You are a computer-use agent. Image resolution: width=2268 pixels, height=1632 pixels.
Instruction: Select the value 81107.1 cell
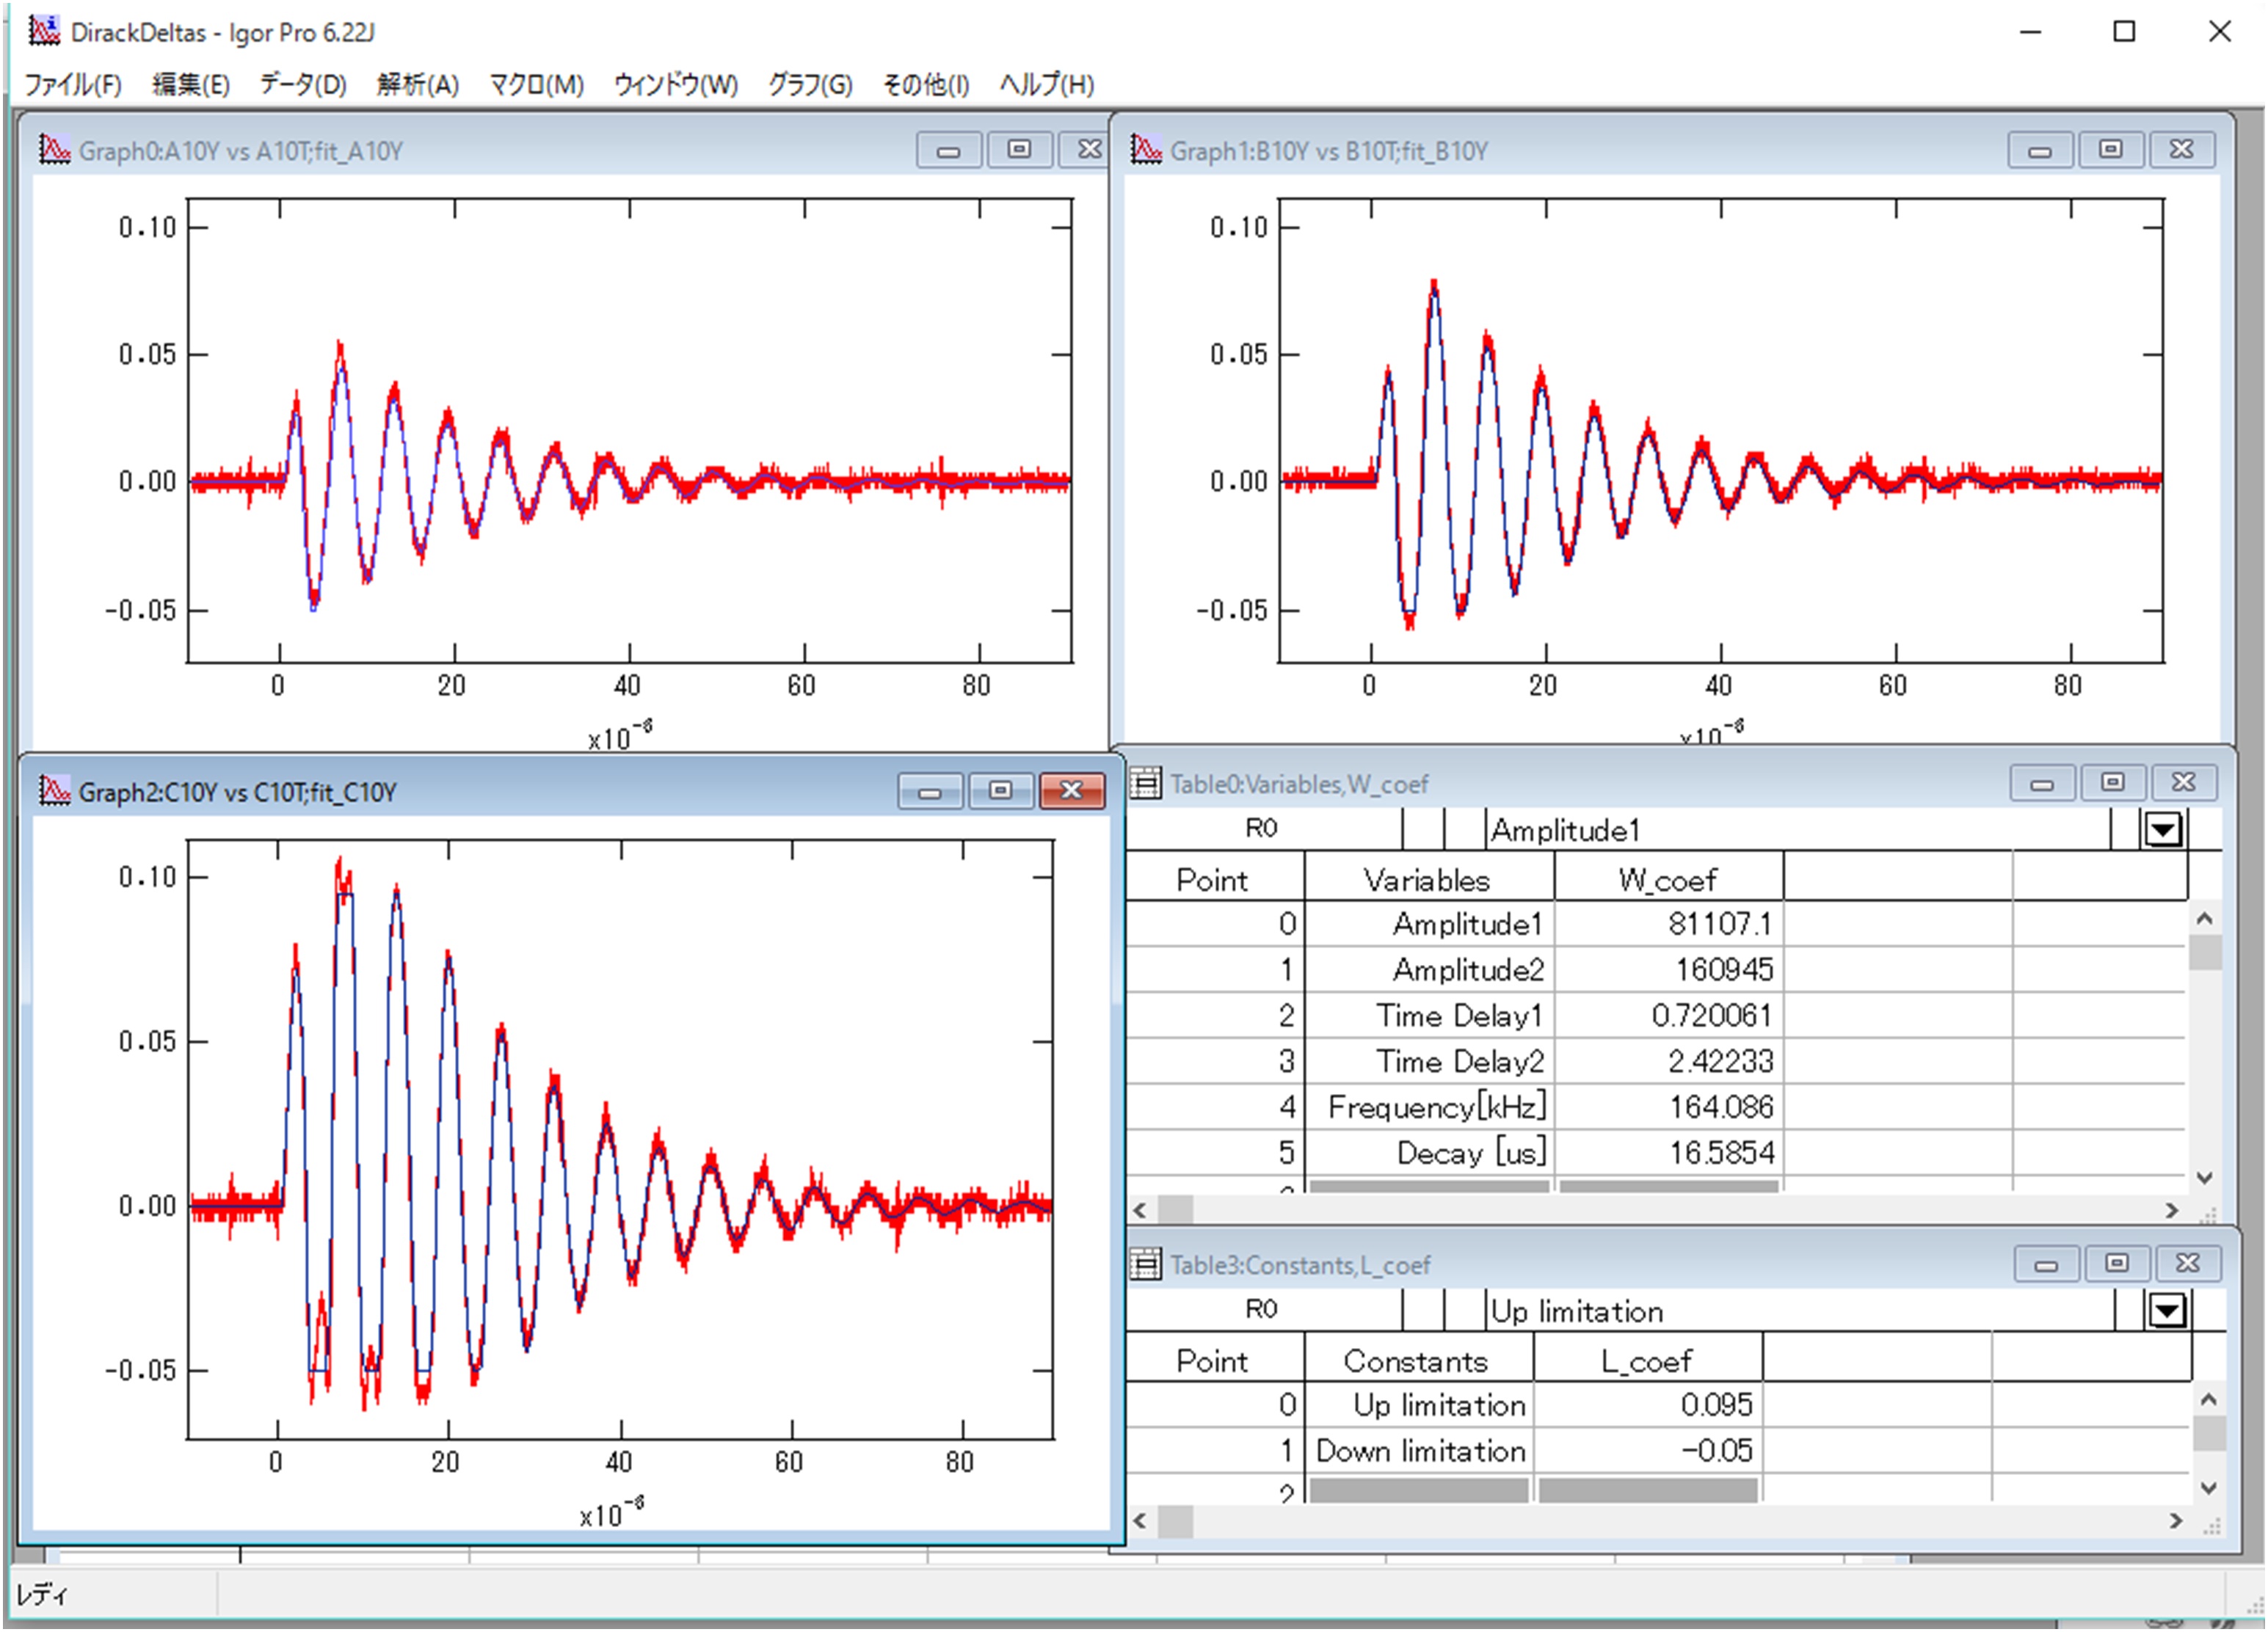(x=1668, y=923)
